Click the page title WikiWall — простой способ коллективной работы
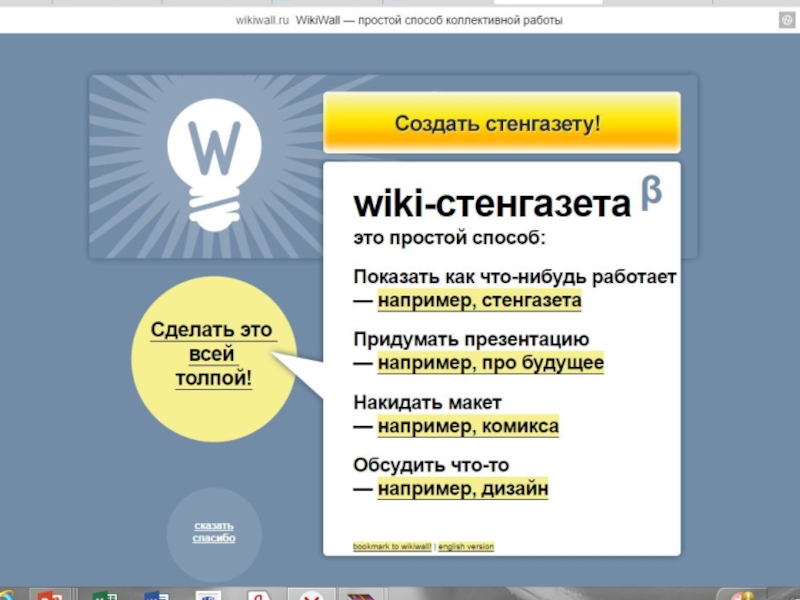 429,20
